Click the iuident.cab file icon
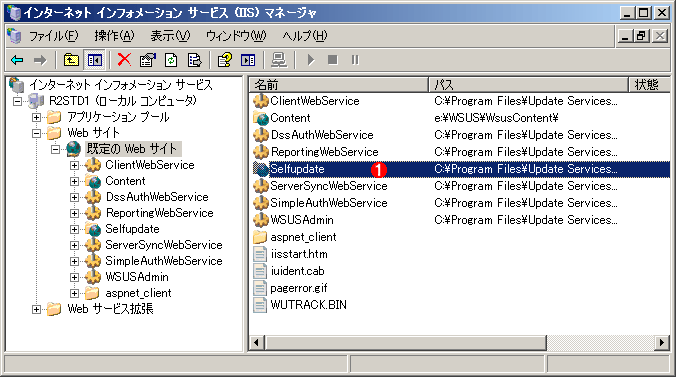The height and width of the screenshot is (377, 676). tap(260, 271)
